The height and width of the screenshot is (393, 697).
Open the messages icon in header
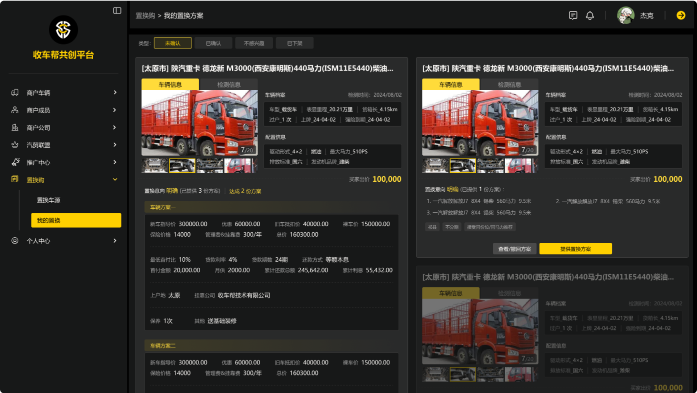(x=573, y=16)
